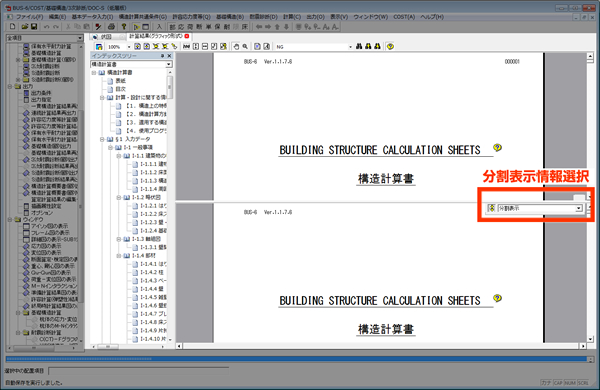Click the yellow help icon beside binoculars

point(390,46)
